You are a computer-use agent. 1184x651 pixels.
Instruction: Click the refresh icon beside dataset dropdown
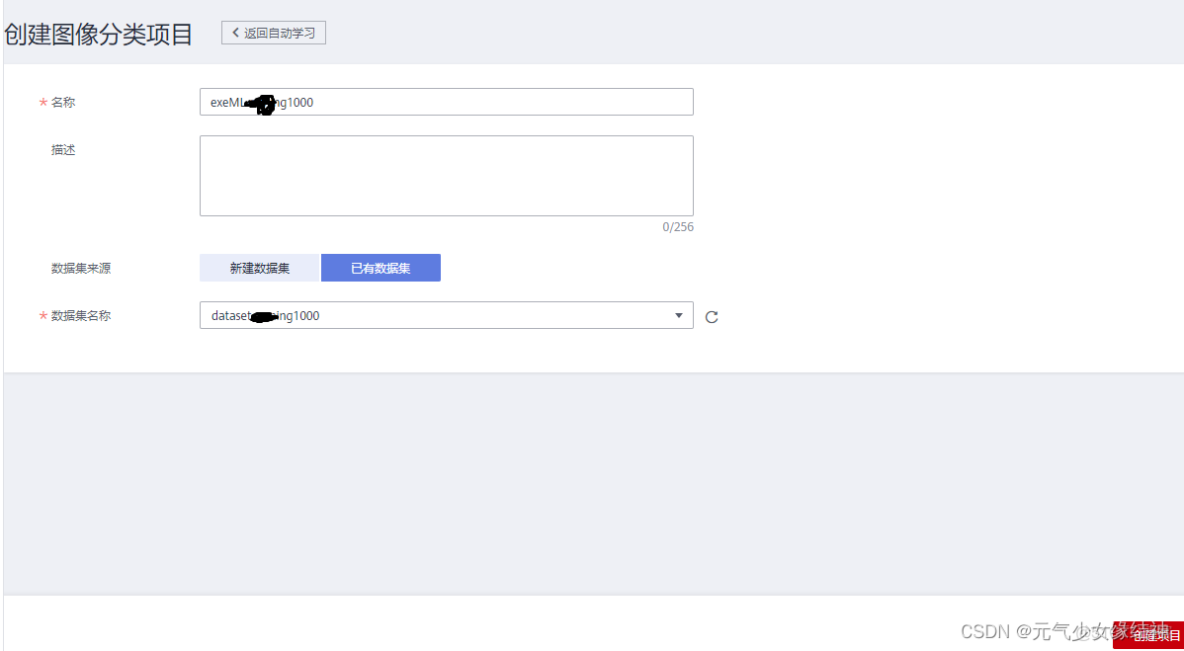pos(712,317)
